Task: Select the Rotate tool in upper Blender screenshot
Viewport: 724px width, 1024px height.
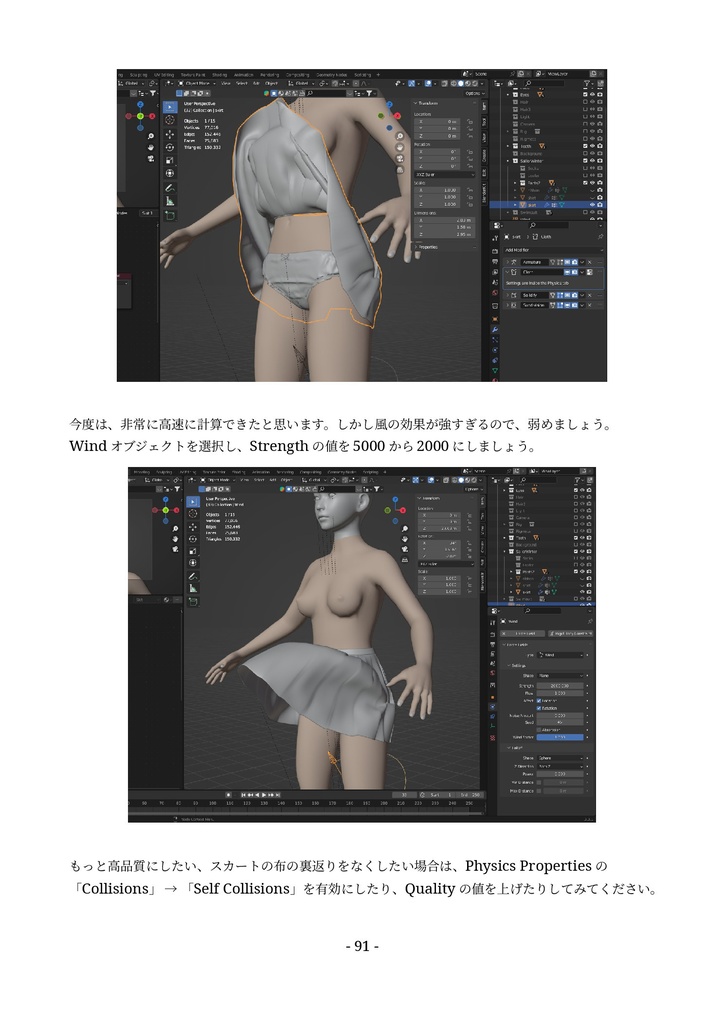Action: (170, 148)
